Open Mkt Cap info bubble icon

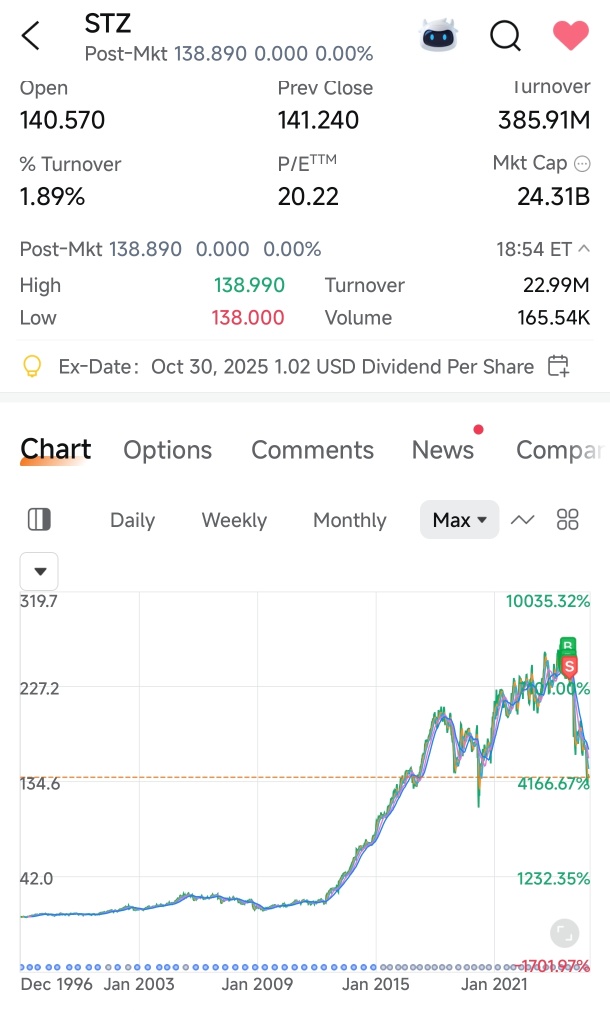582,163
